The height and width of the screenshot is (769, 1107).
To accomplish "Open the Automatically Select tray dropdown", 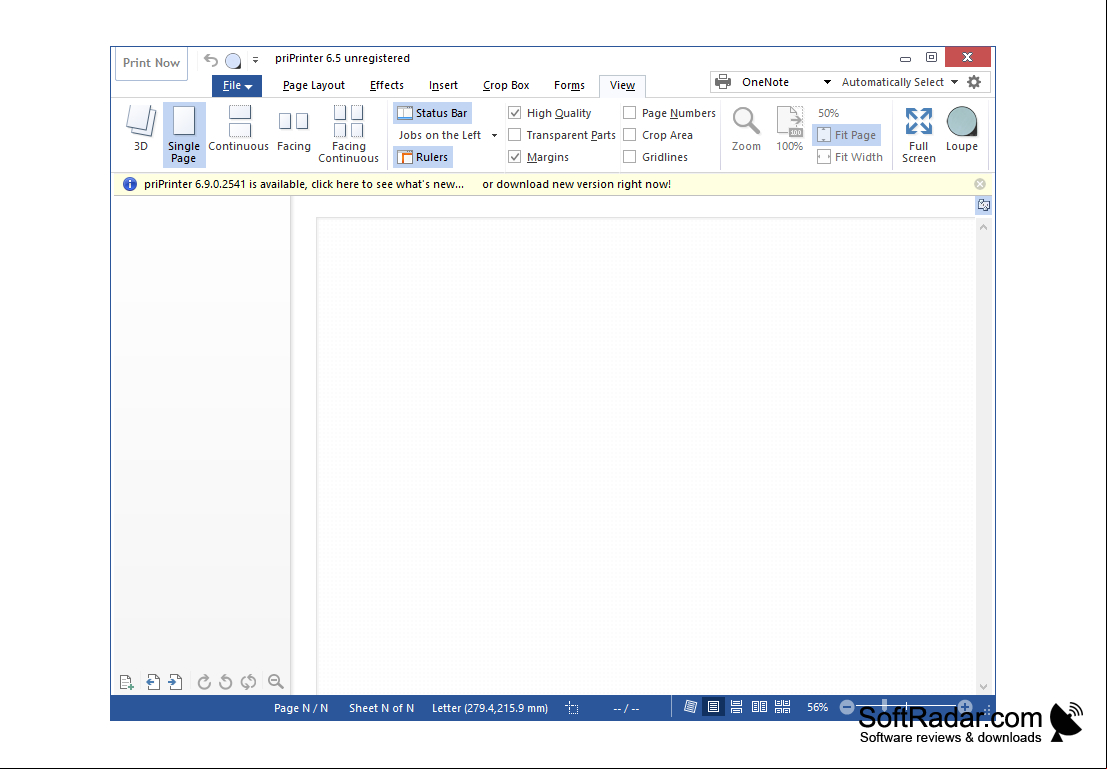I will coord(954,82).
